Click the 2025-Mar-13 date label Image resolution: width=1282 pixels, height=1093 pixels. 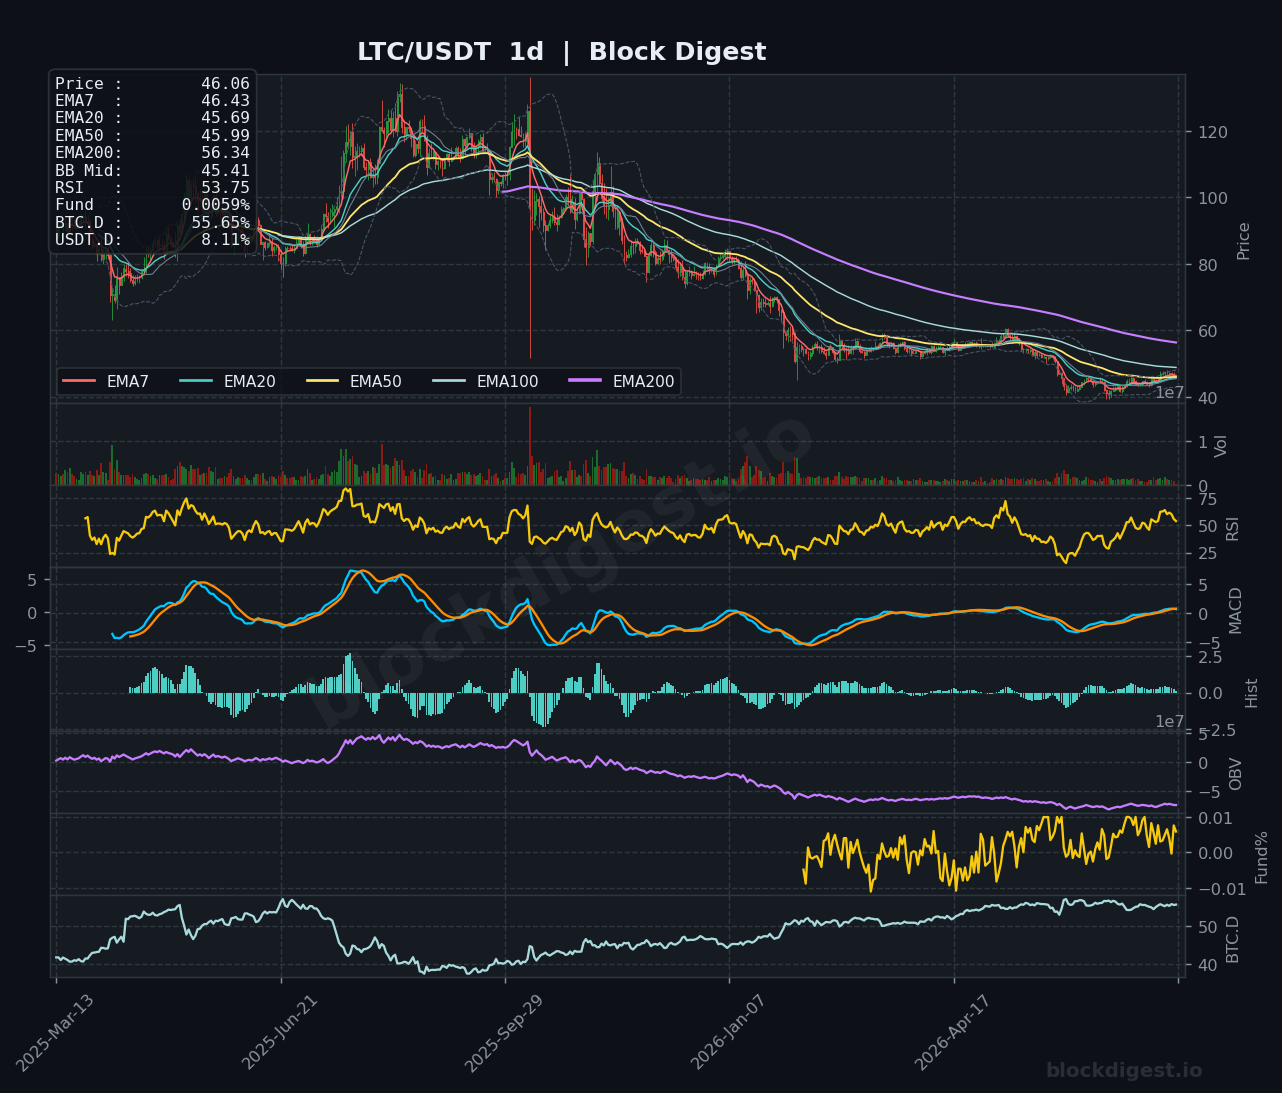(x=55, y=1034)
